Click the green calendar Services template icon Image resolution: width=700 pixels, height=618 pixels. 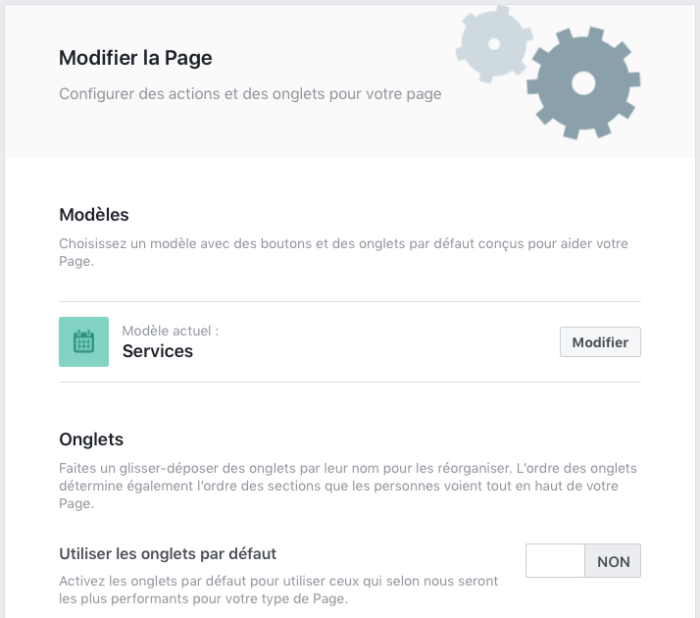pos(84,342)
